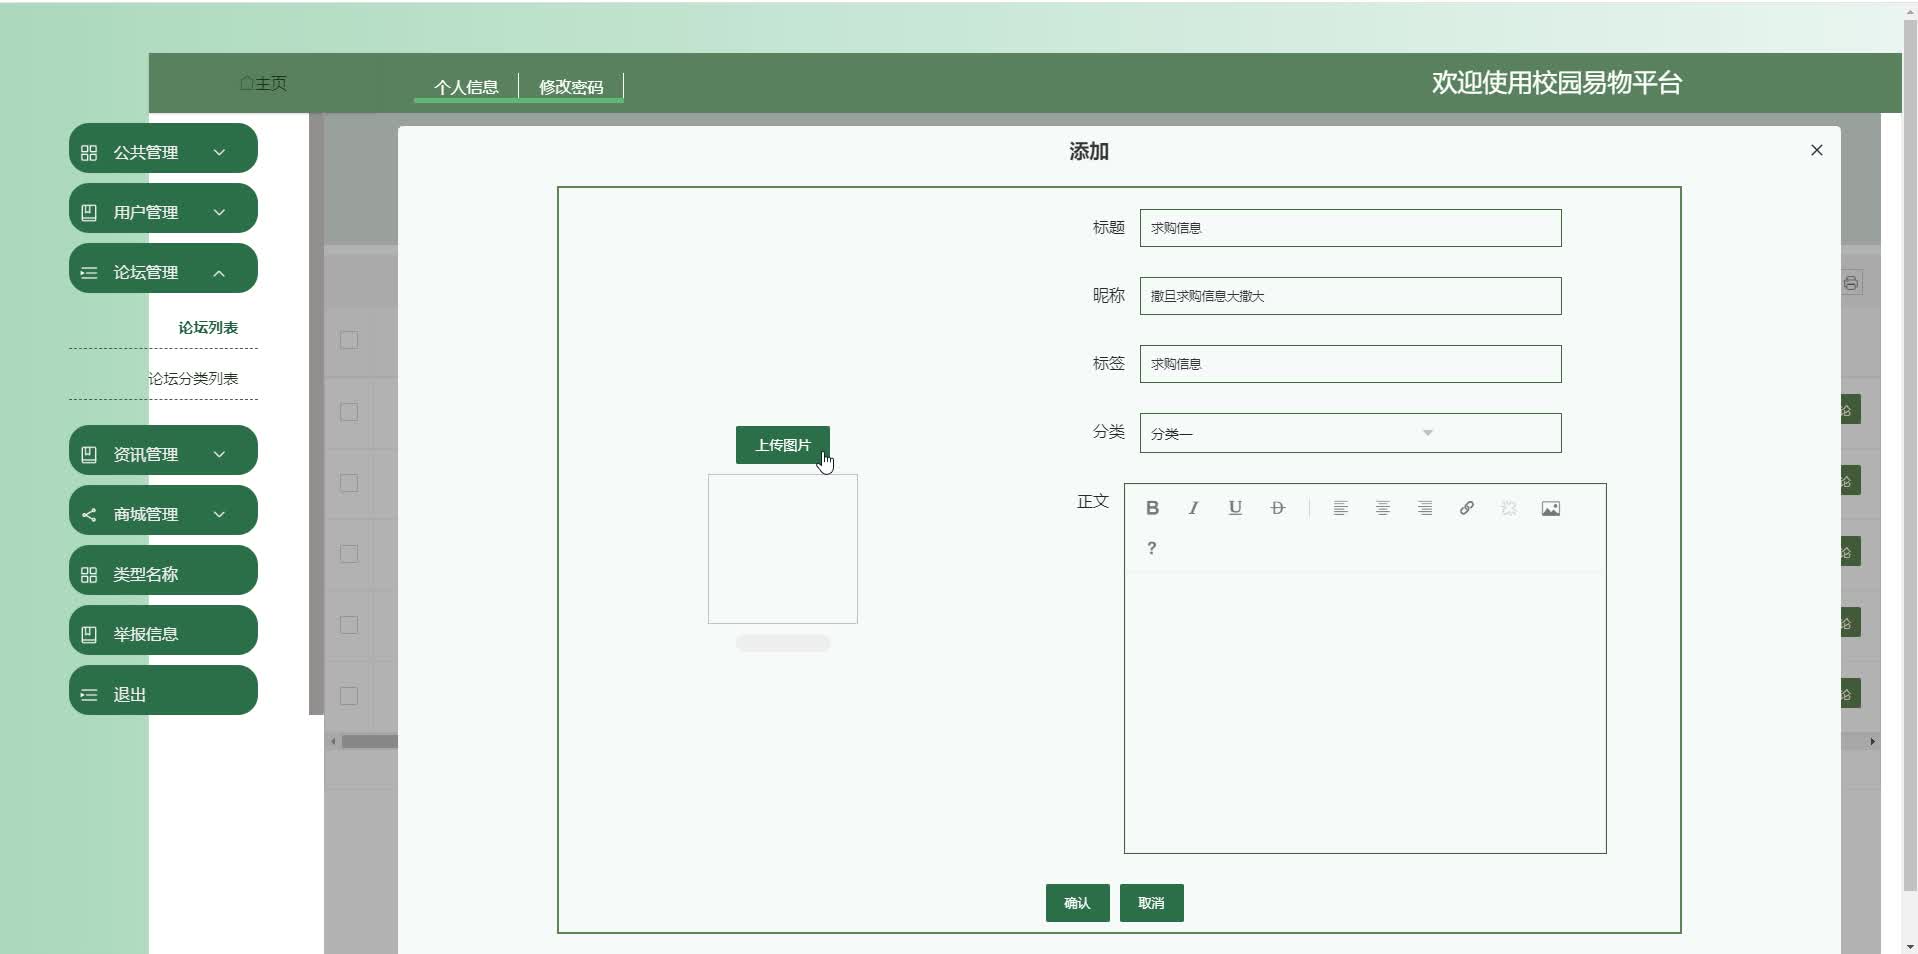Switch to 修改密码 tab
The height and width of the screenshot is (954, 1918).
tap(571, 87)
